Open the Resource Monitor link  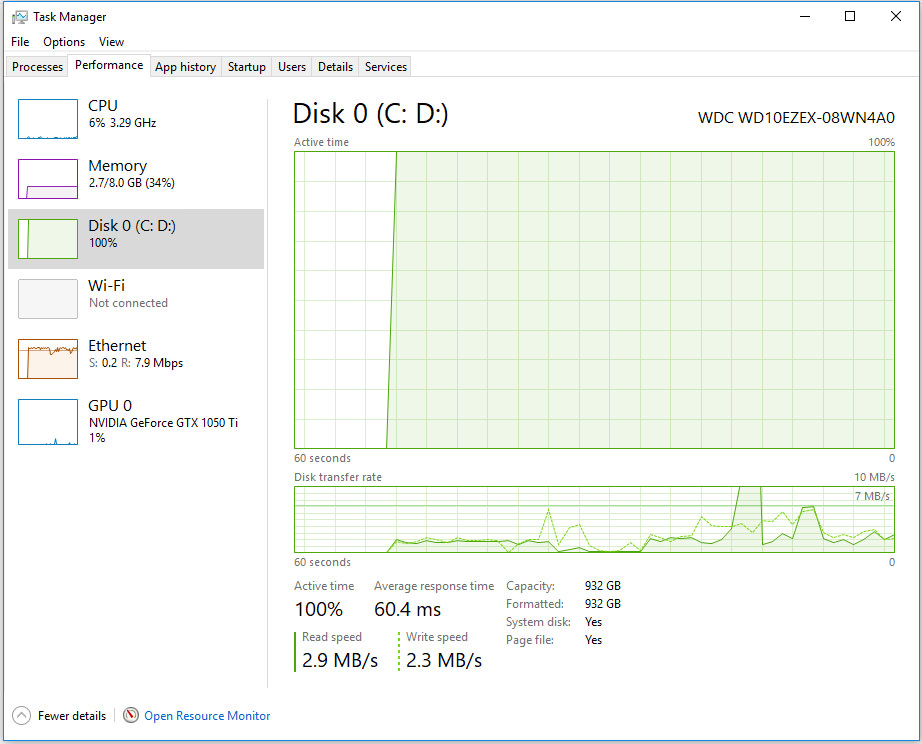[x=207, y=716]
